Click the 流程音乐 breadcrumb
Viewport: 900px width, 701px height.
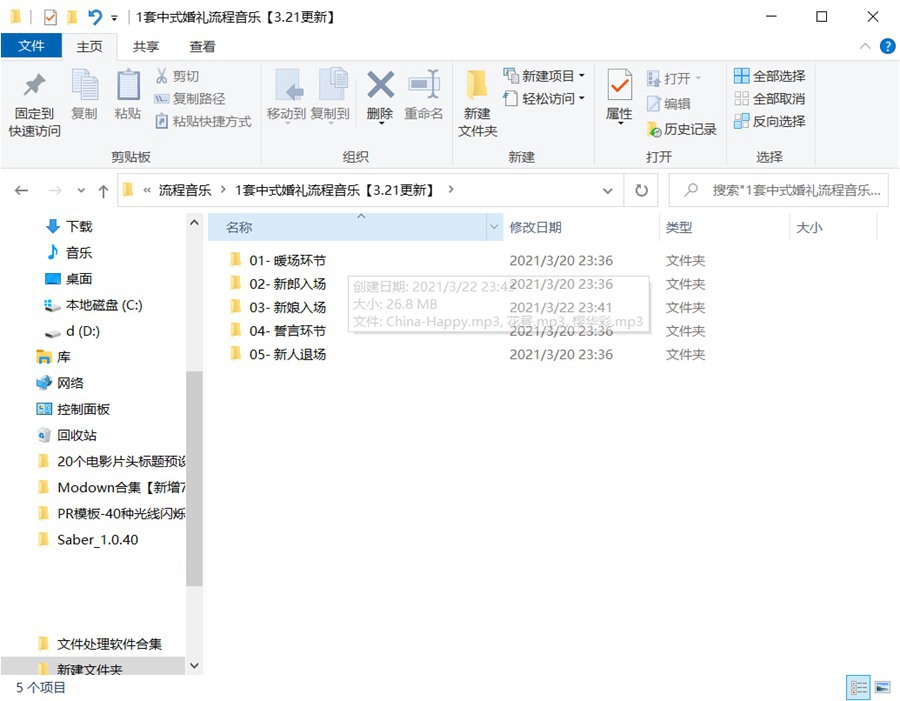(185, 190)
